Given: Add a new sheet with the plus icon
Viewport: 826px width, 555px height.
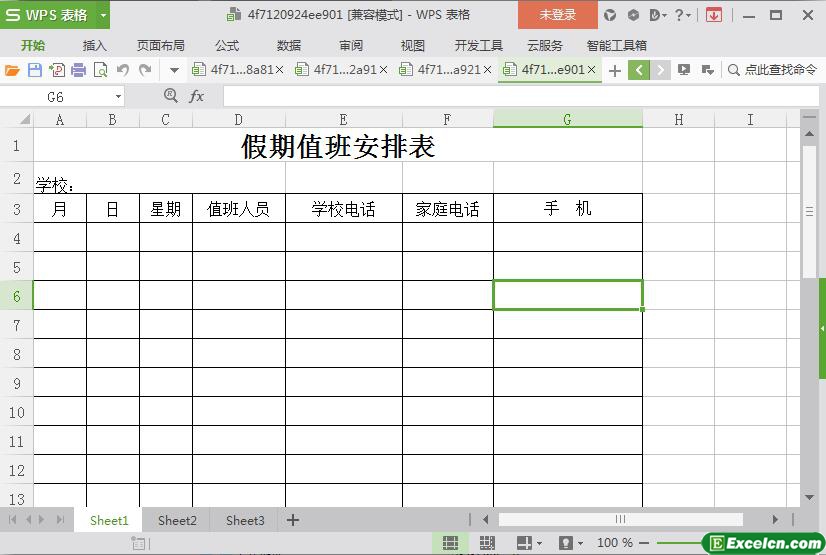Looking at the screenshot, I should 293,520.
